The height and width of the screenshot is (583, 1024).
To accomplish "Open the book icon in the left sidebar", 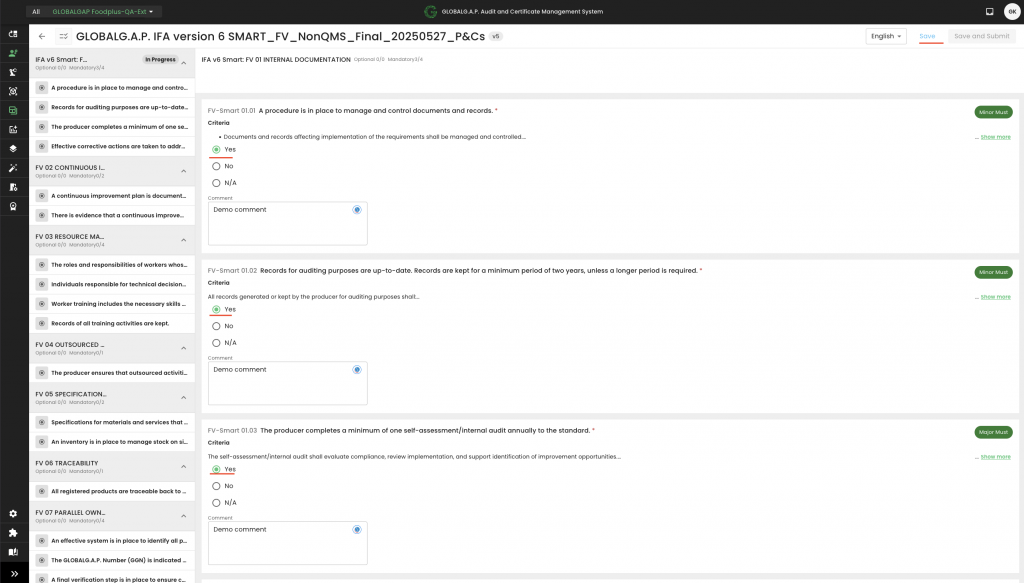I will coord(13,551).
